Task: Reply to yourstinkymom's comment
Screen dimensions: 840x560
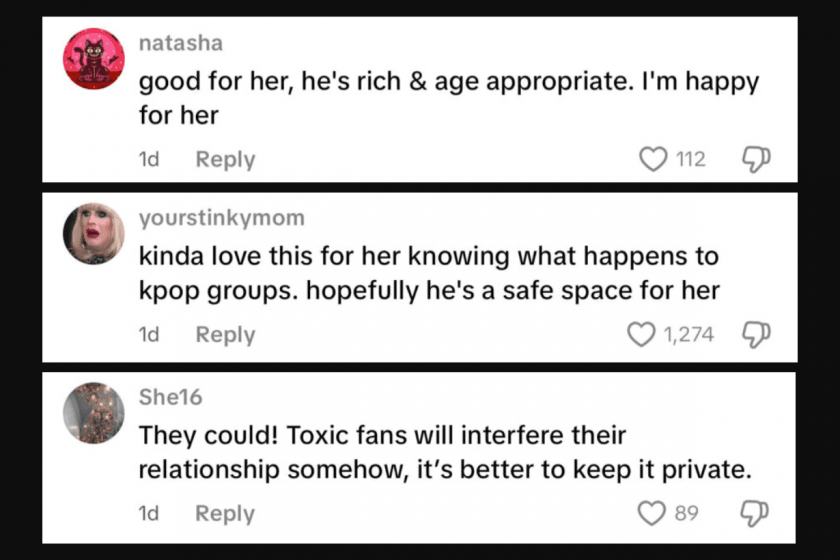Action: point(225,335)
